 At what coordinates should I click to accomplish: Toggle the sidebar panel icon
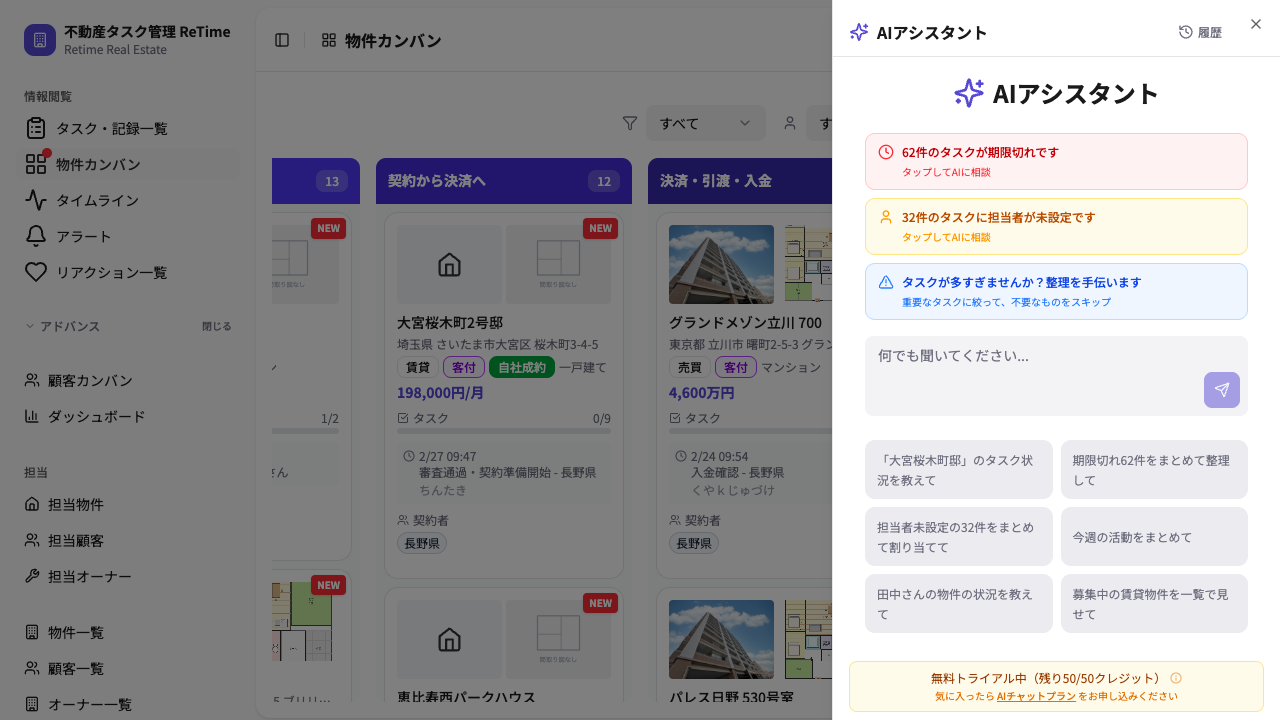(x=282, y=40)
